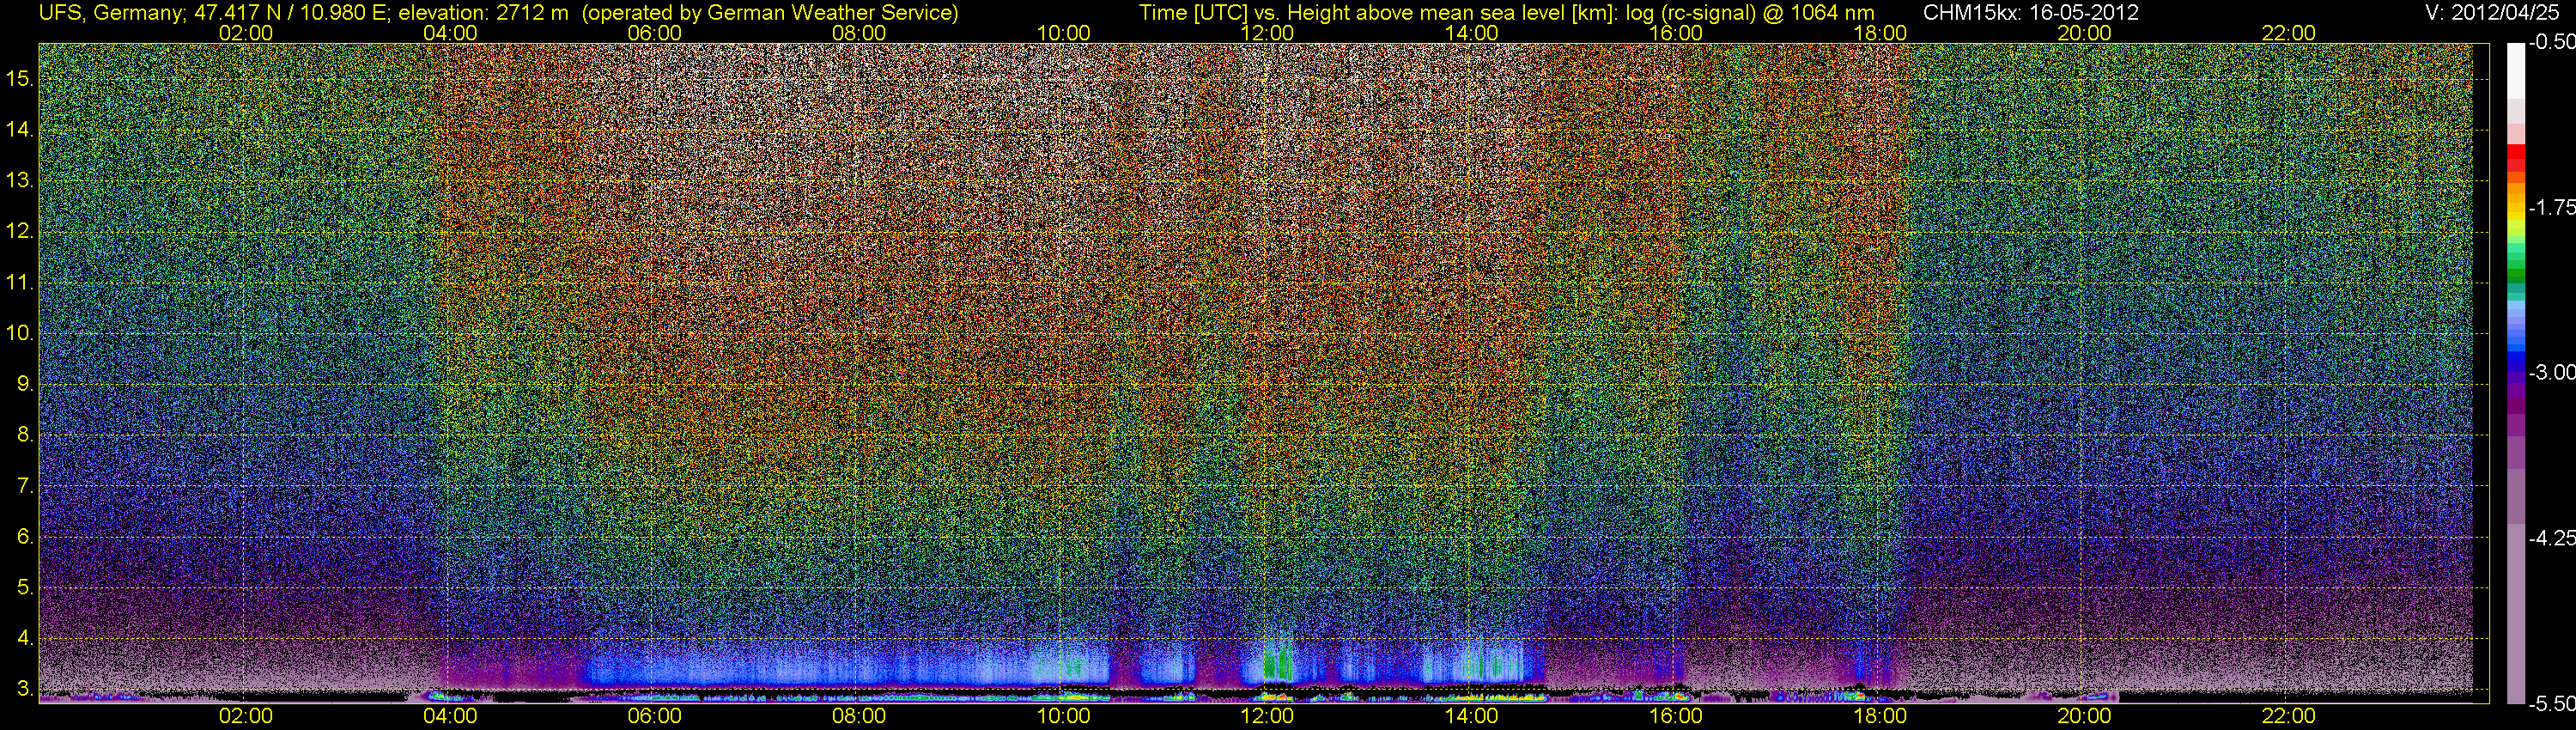This screenshot has width=2576, height=730.
Task: Click the text '(operated by German Weather Service)'
Action: 769,13
